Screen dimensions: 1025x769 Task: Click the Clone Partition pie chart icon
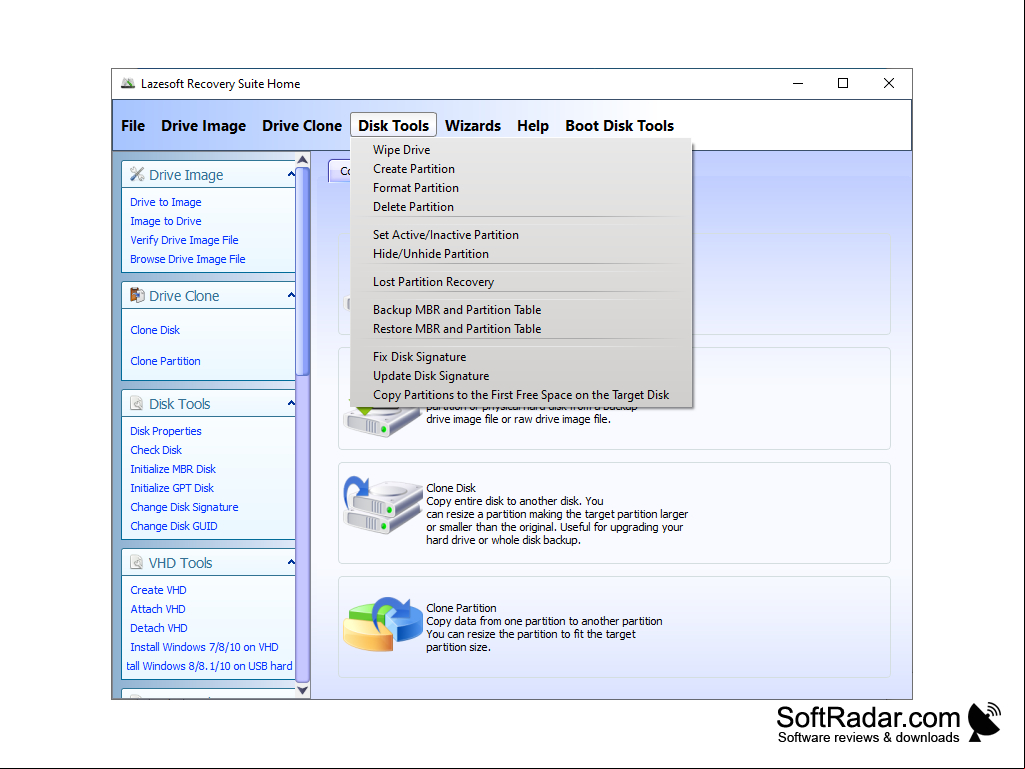point(382,623)
